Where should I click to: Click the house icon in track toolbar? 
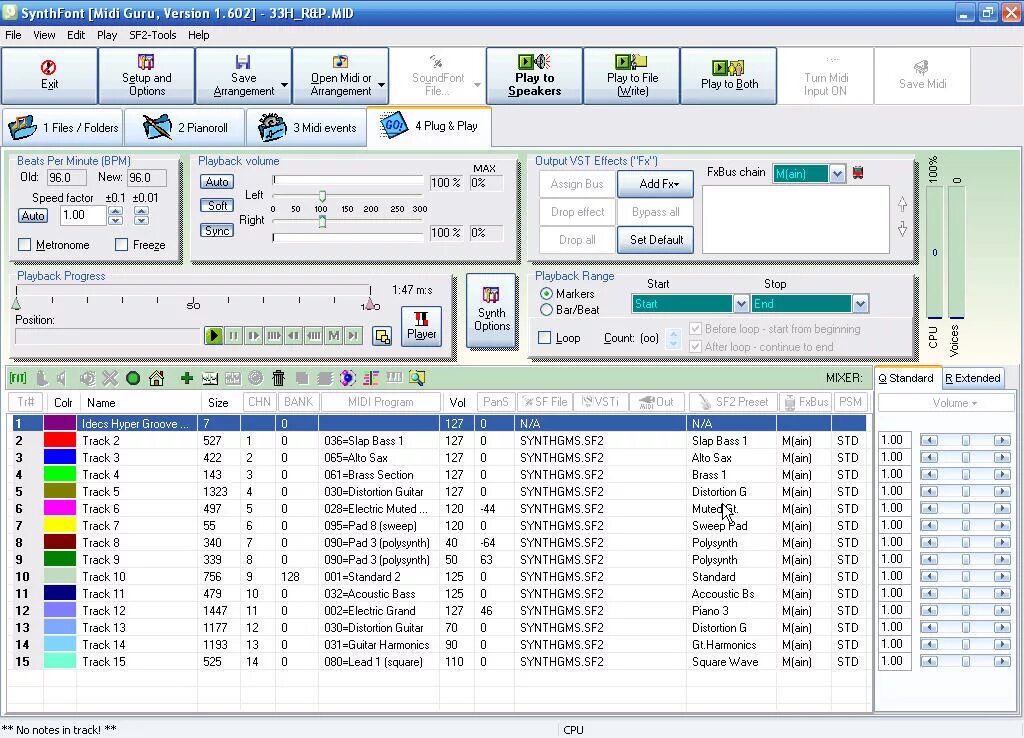(x=156, y=378)
